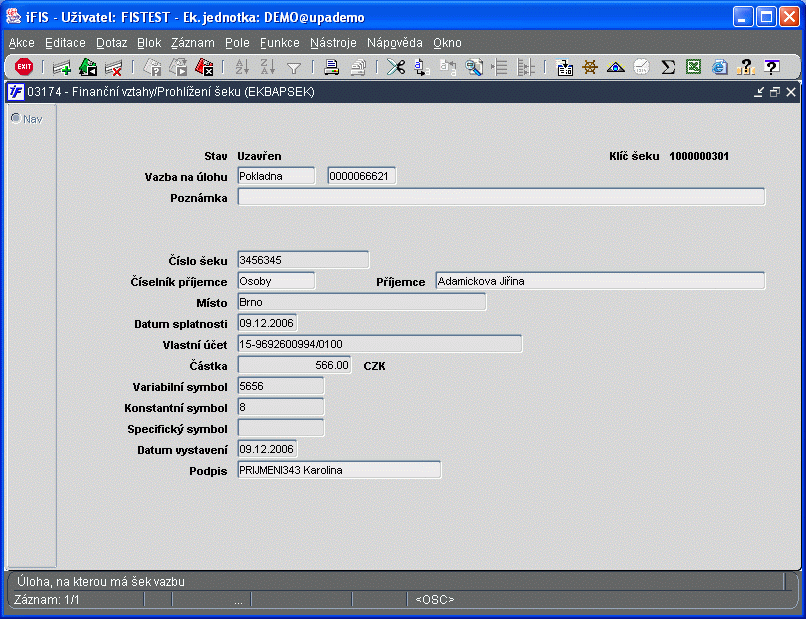
Task: Click the insert record icon with green plus
Action: pyautogui.click(x=62, y=67)
